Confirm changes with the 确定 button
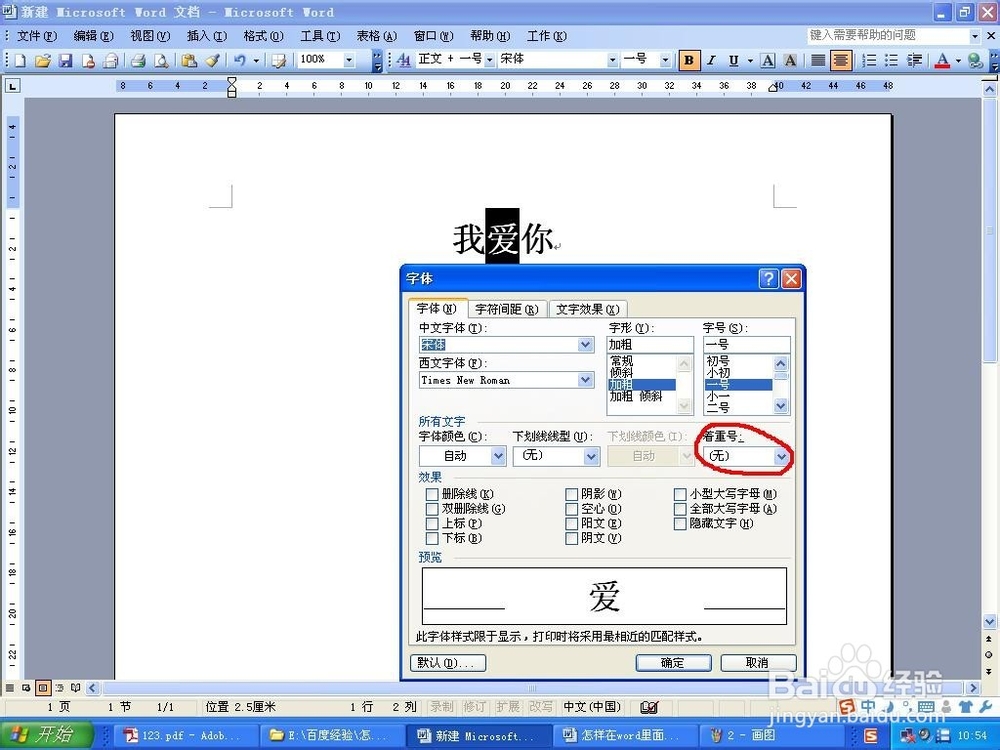1000x750 pixels. [x=672, y=662]
